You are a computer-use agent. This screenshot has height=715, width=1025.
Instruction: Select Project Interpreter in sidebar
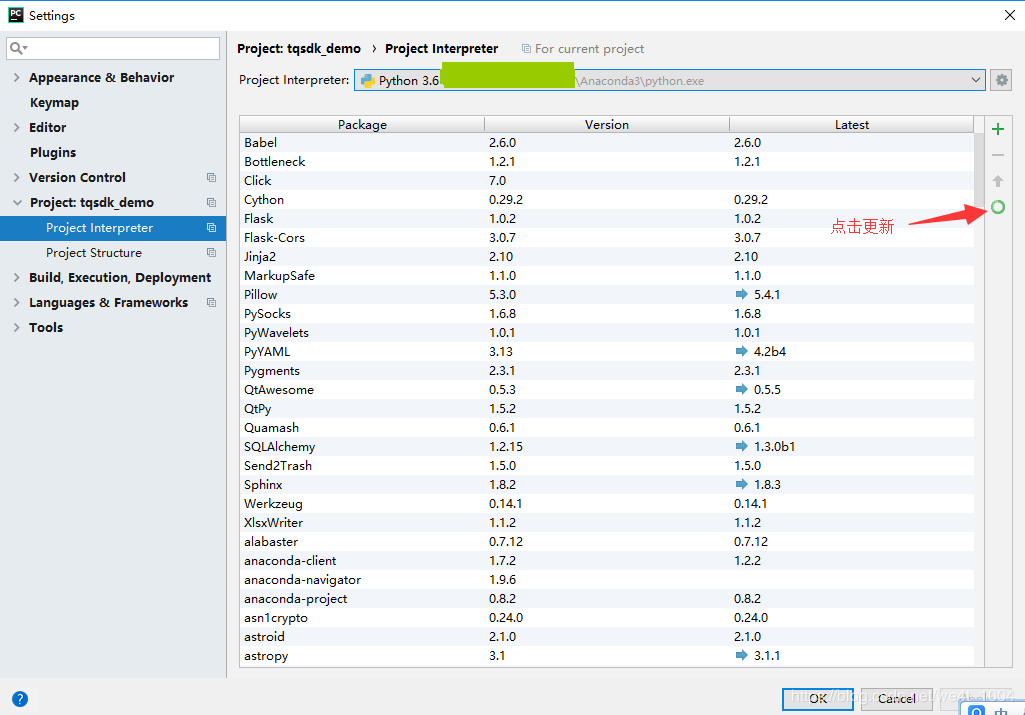pos(113,227)
